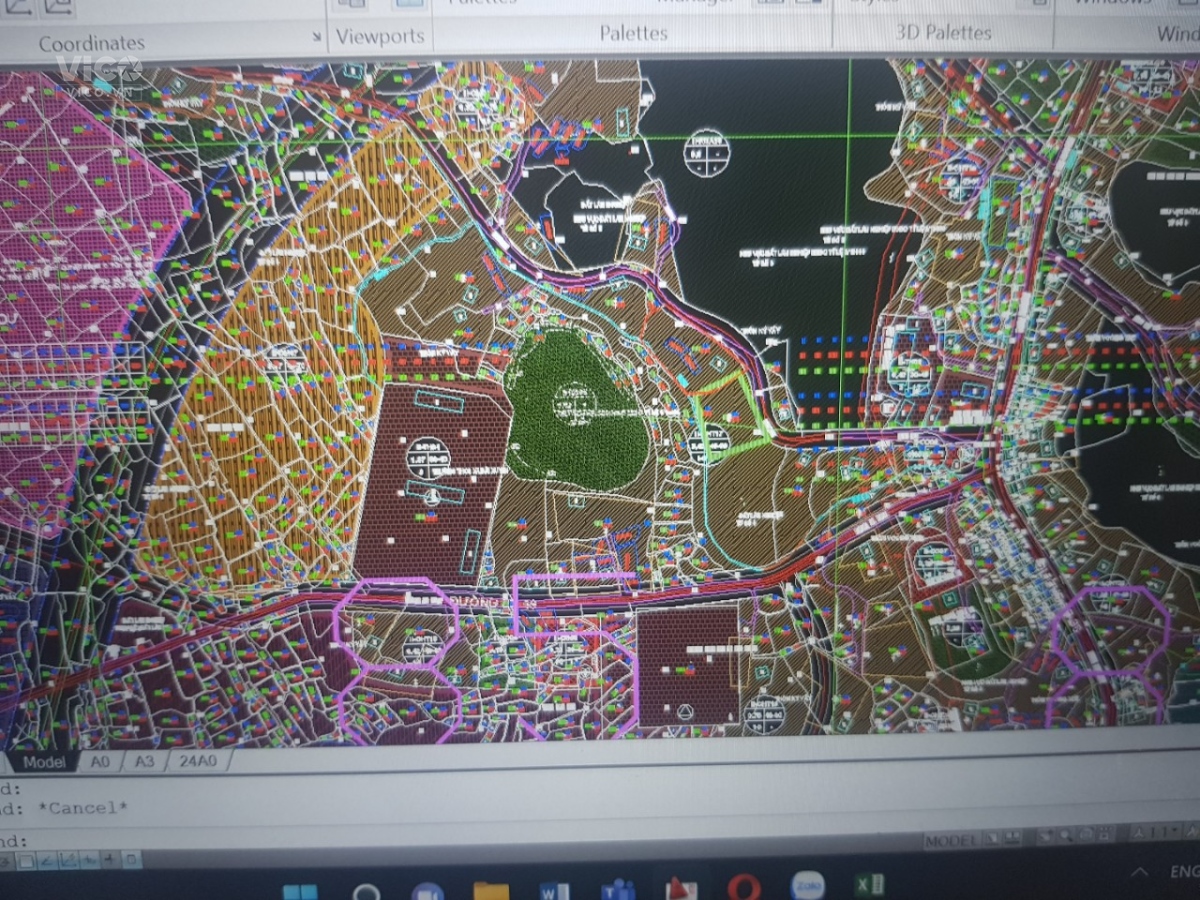The image size is (1200, 900).
Task: Select the smaller dark-red block below the road
Action: tap(688, 665)
